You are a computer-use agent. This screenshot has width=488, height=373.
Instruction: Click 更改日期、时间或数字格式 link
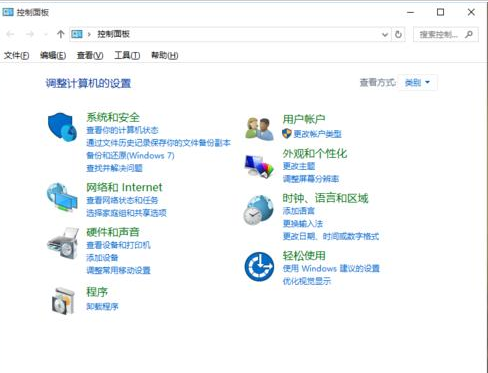(x=331, y=236)
